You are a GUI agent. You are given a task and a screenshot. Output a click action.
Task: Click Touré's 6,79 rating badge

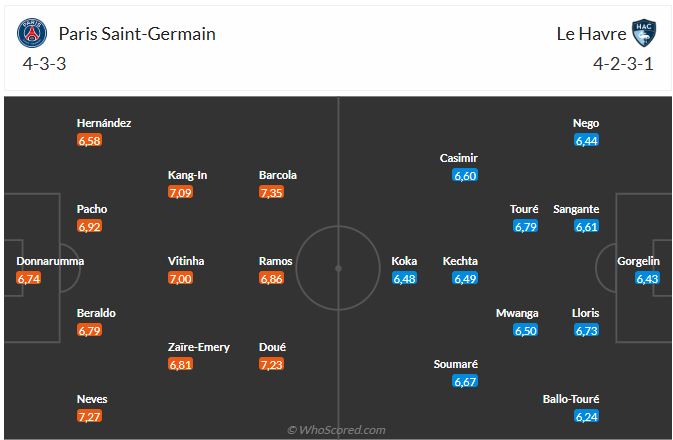(x=526, y=227)
